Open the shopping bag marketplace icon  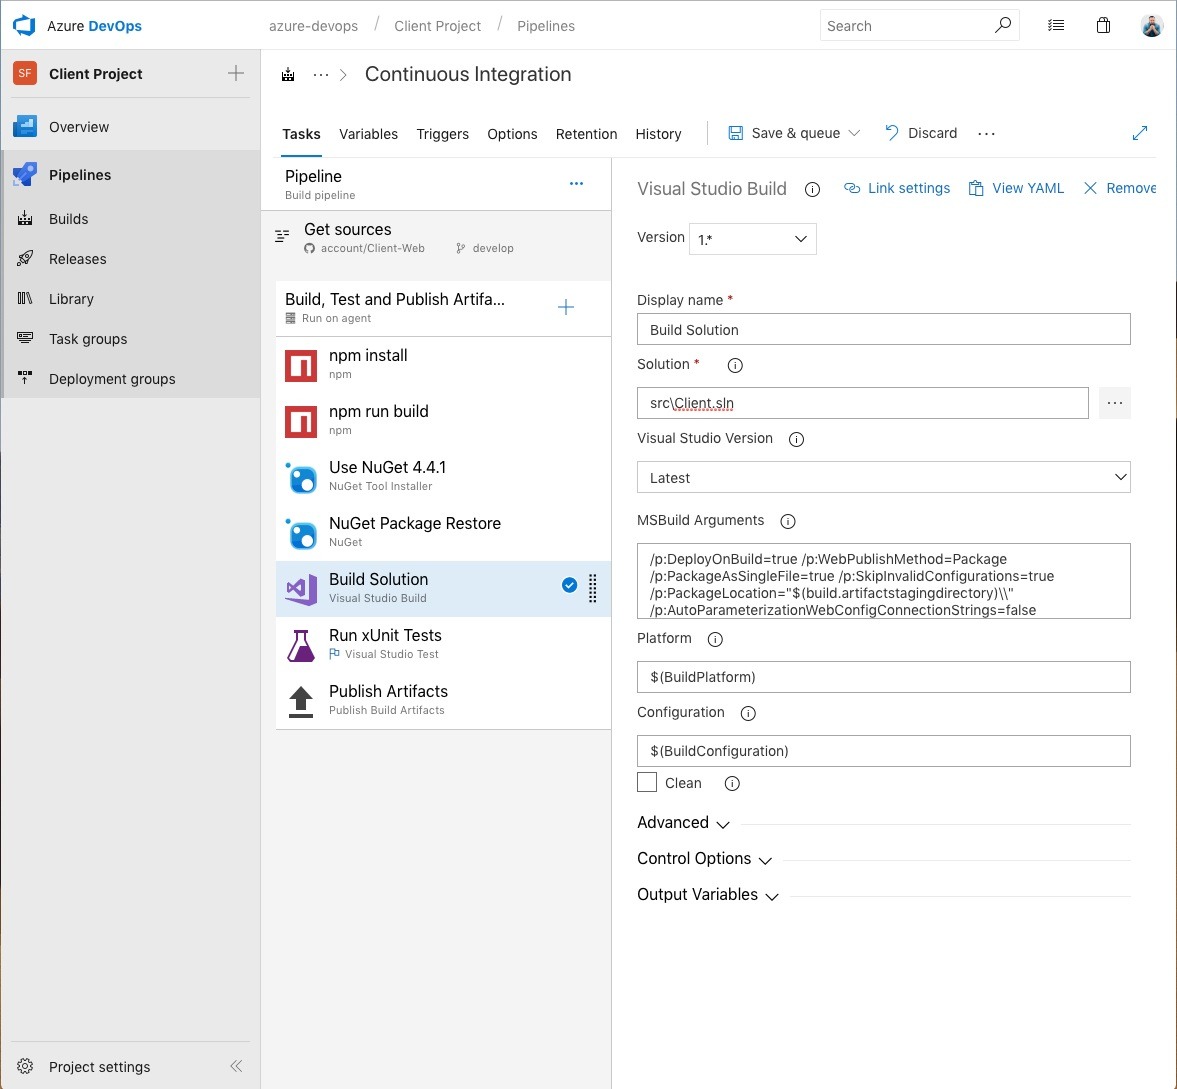1103,26
